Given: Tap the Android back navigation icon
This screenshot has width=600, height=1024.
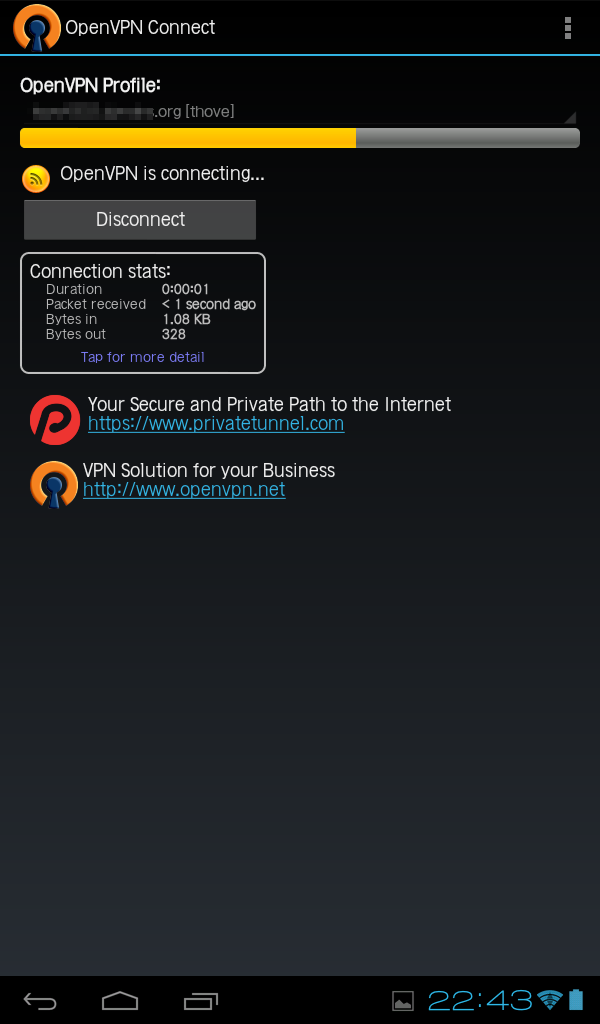Looking at the screenshot, I should coord(40,1000).
